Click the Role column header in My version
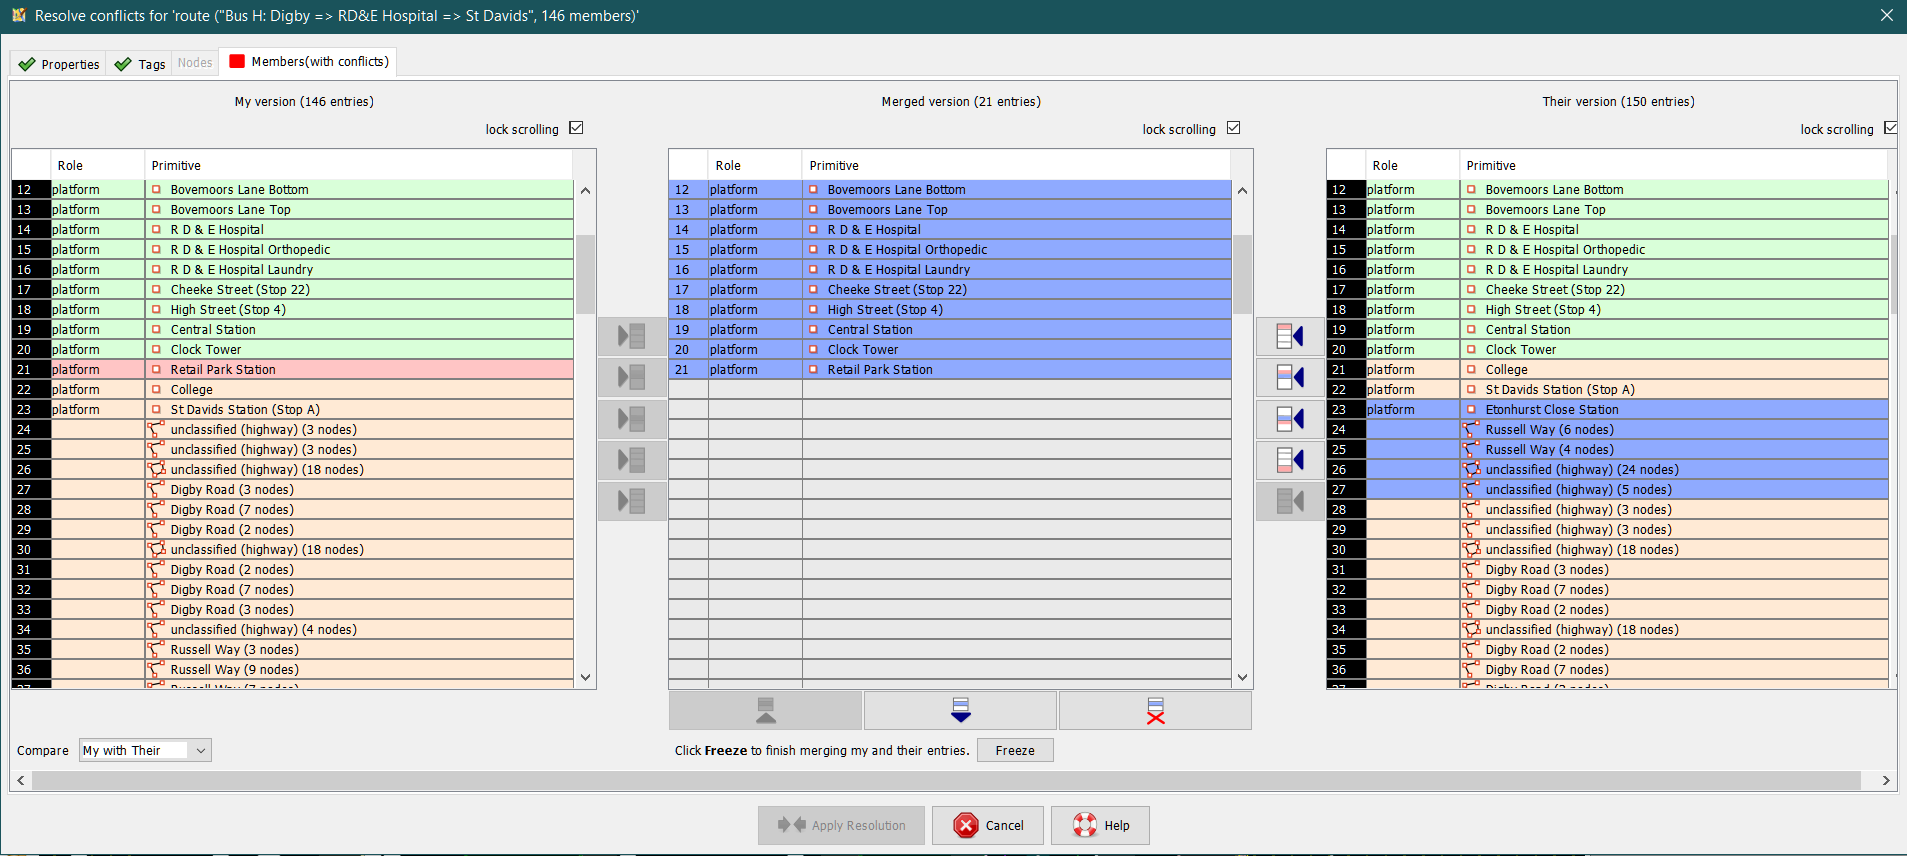The image size is (1907, 856). point(97,165)
